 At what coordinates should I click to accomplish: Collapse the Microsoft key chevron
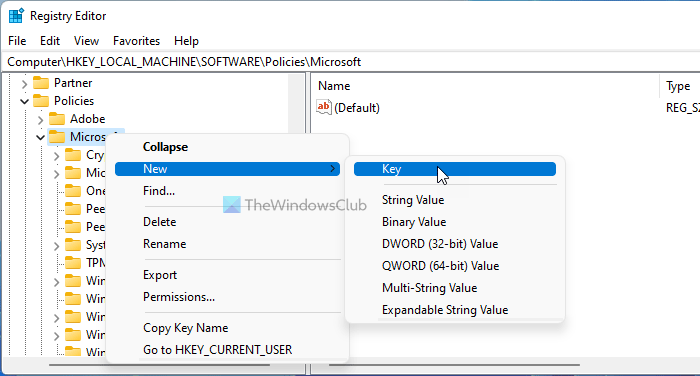41,137
